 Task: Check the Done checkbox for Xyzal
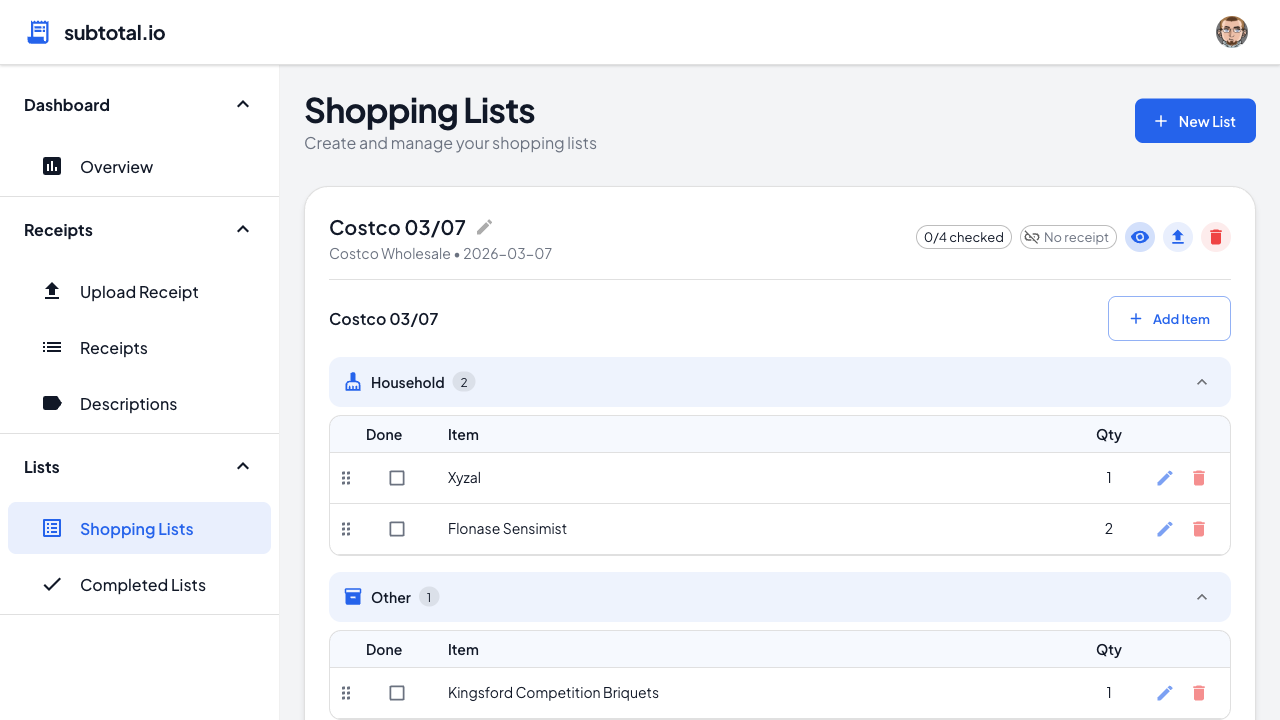click(x=397, y=478)
